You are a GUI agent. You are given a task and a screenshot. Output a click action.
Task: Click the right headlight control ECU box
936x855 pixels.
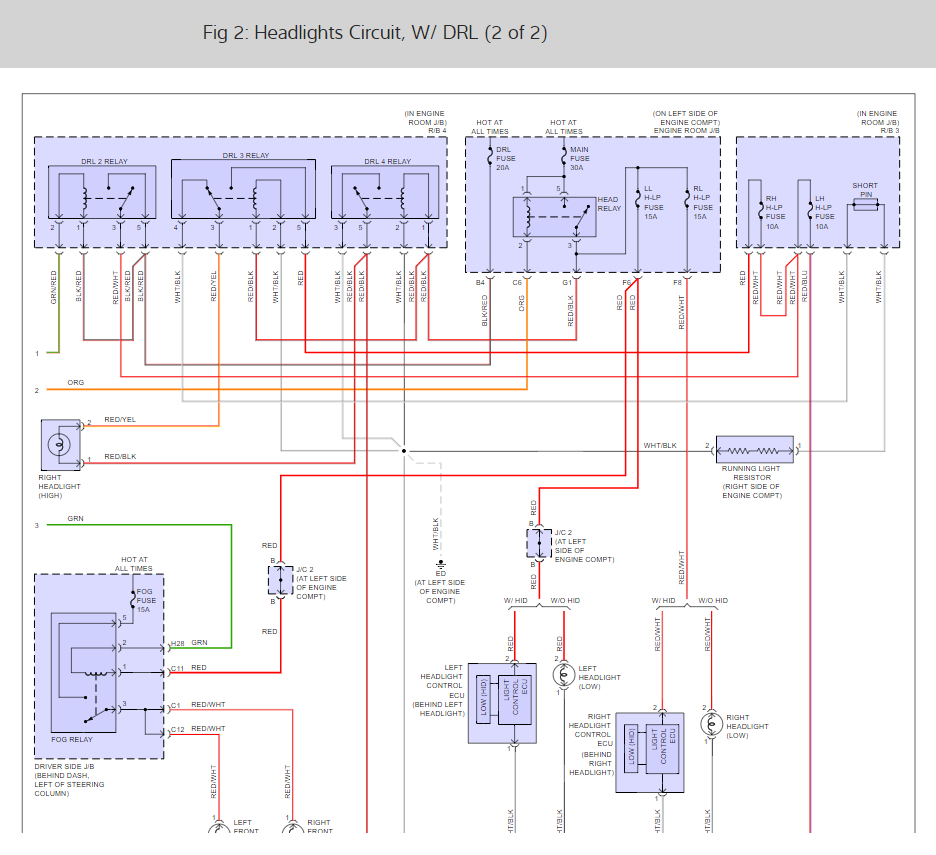650,752
